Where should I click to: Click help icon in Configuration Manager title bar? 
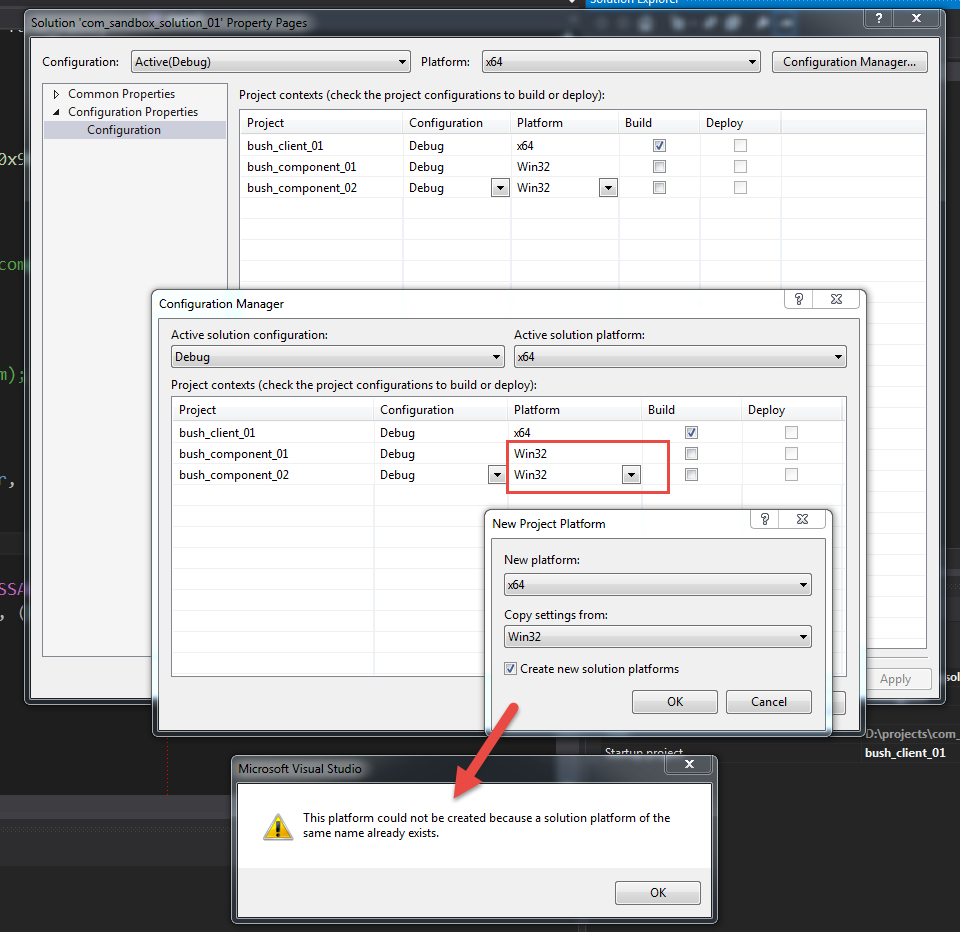(798, 299)
